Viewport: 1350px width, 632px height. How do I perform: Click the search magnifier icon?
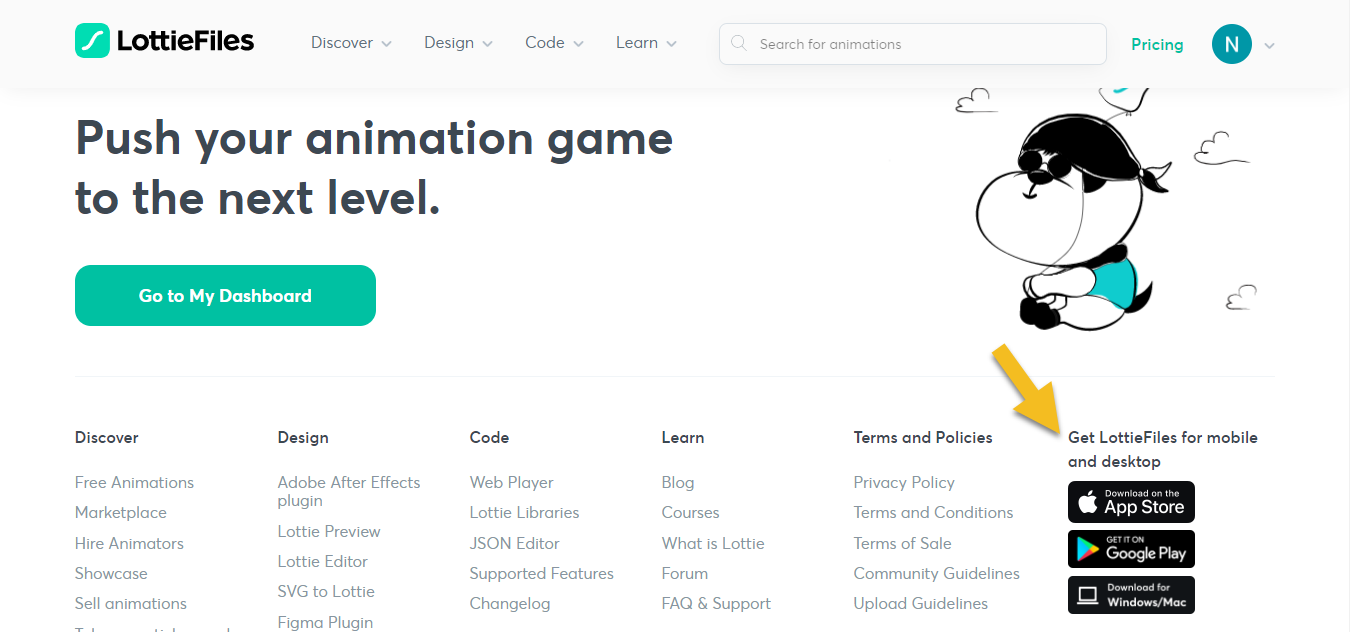click(739, 43)
